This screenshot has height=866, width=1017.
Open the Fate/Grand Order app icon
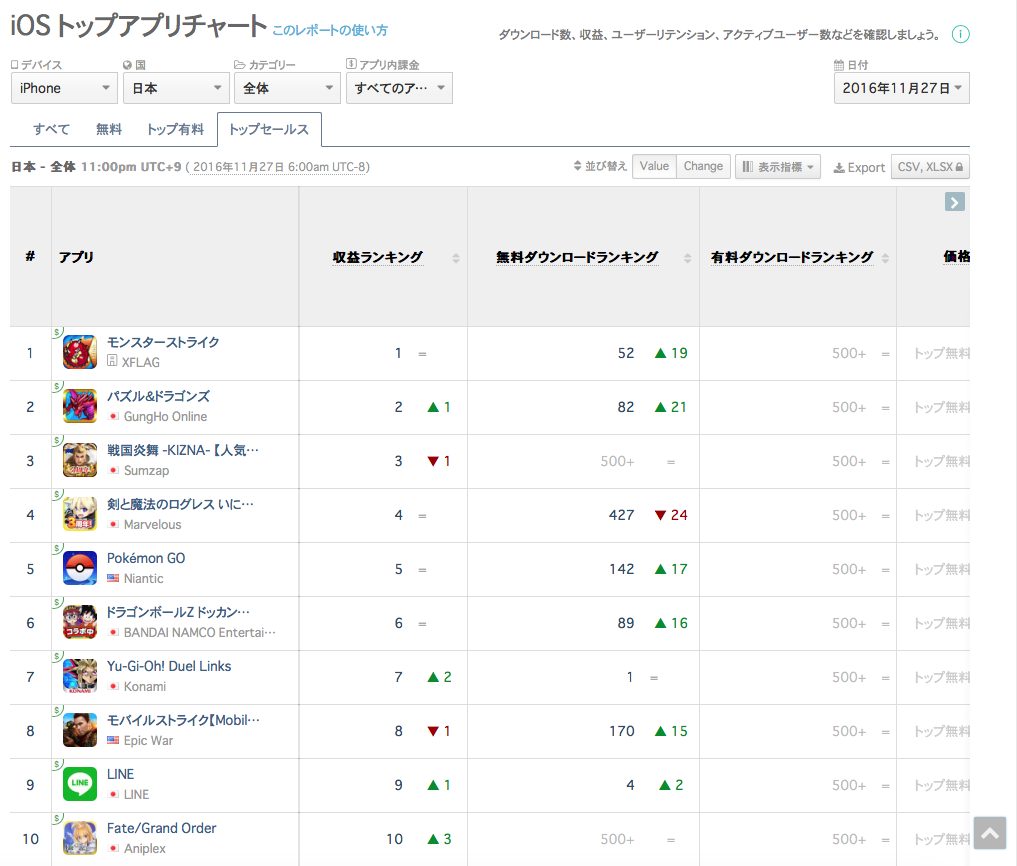[80, 837]
